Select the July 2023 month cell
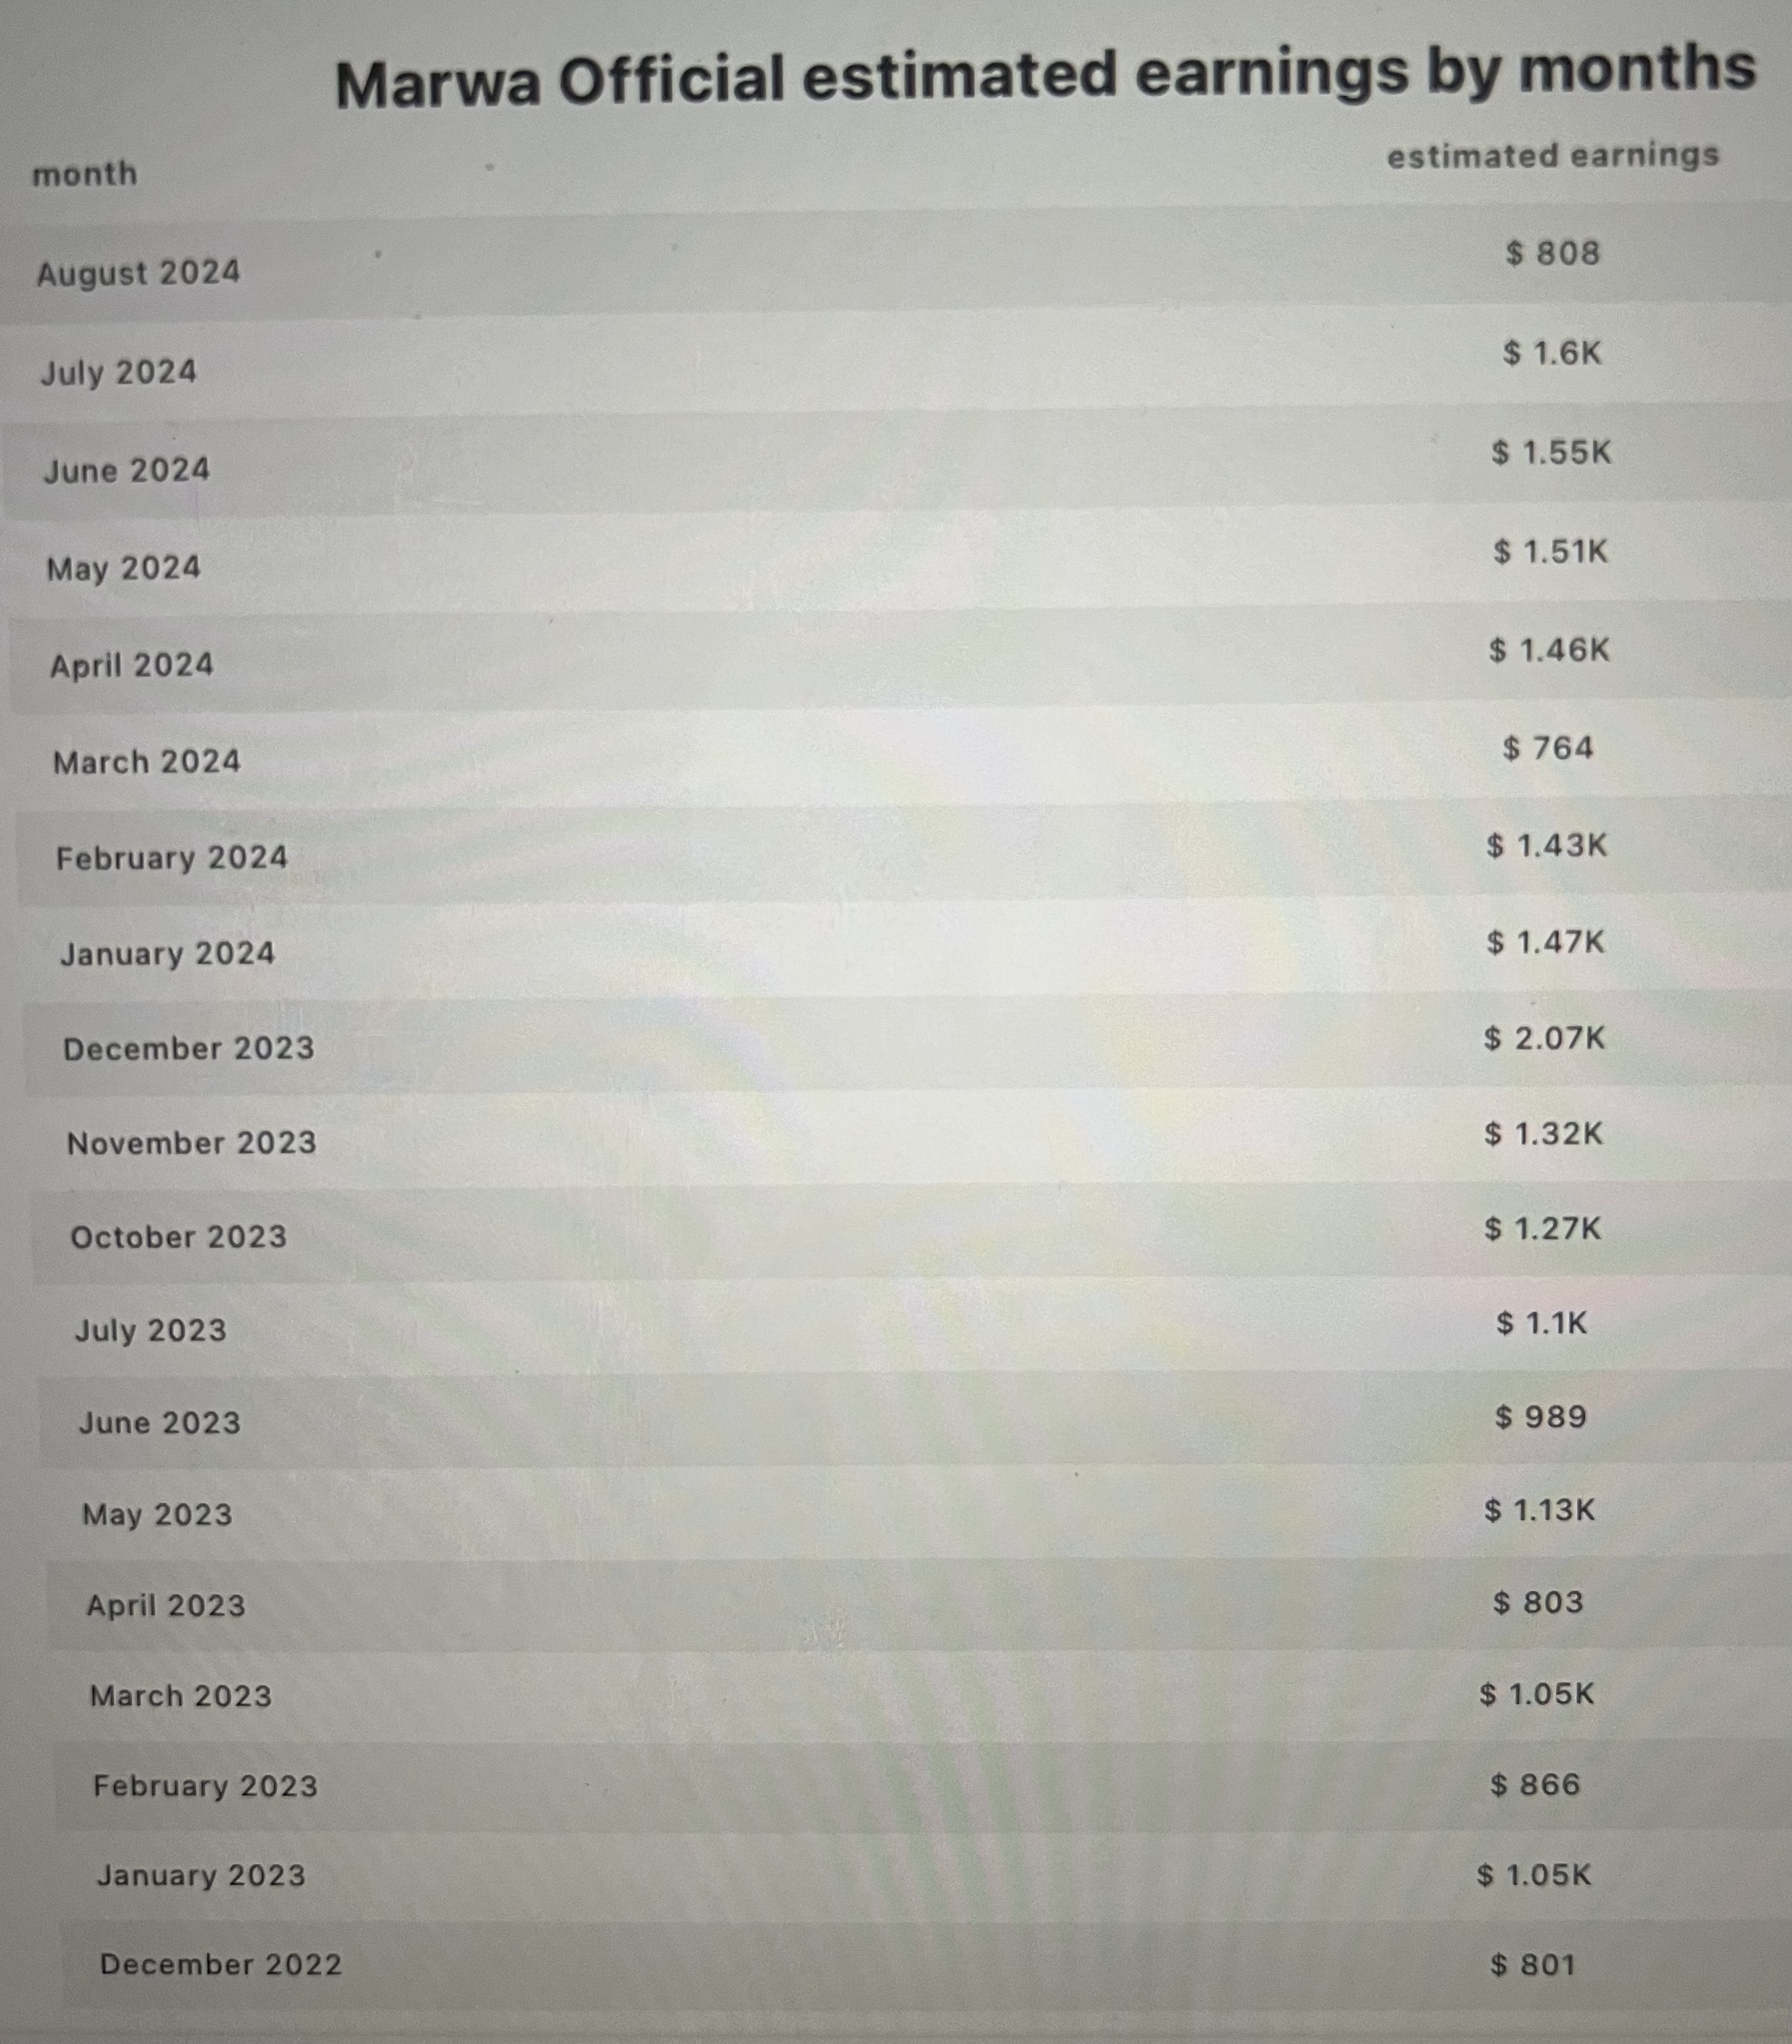 click(151, 1330)
